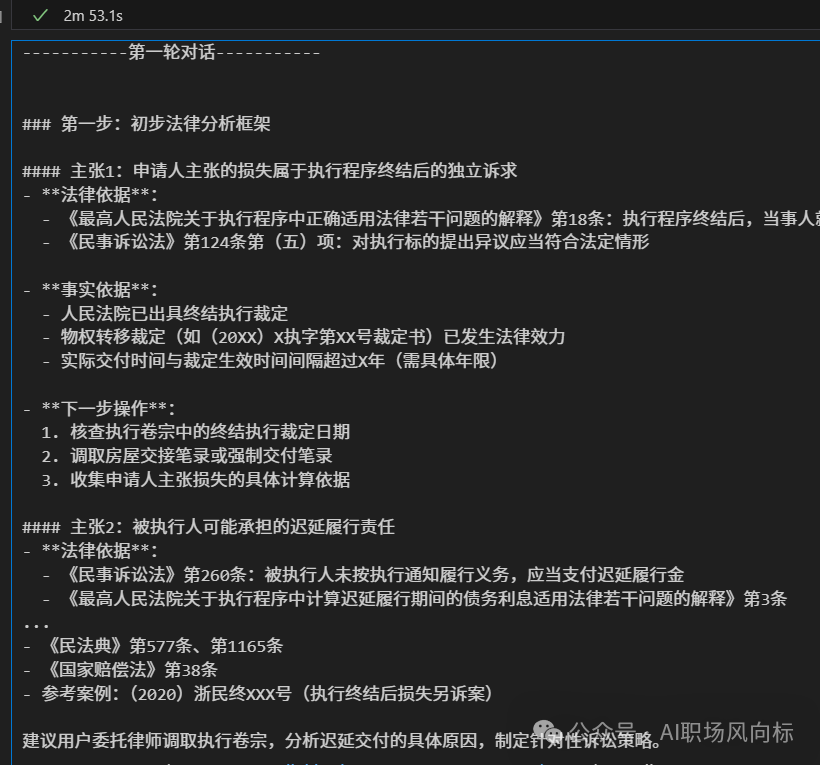Click the line '《民事诉讼法》第260条'
The width and height of the screenshot is (820, 765).
click(363, 575)
